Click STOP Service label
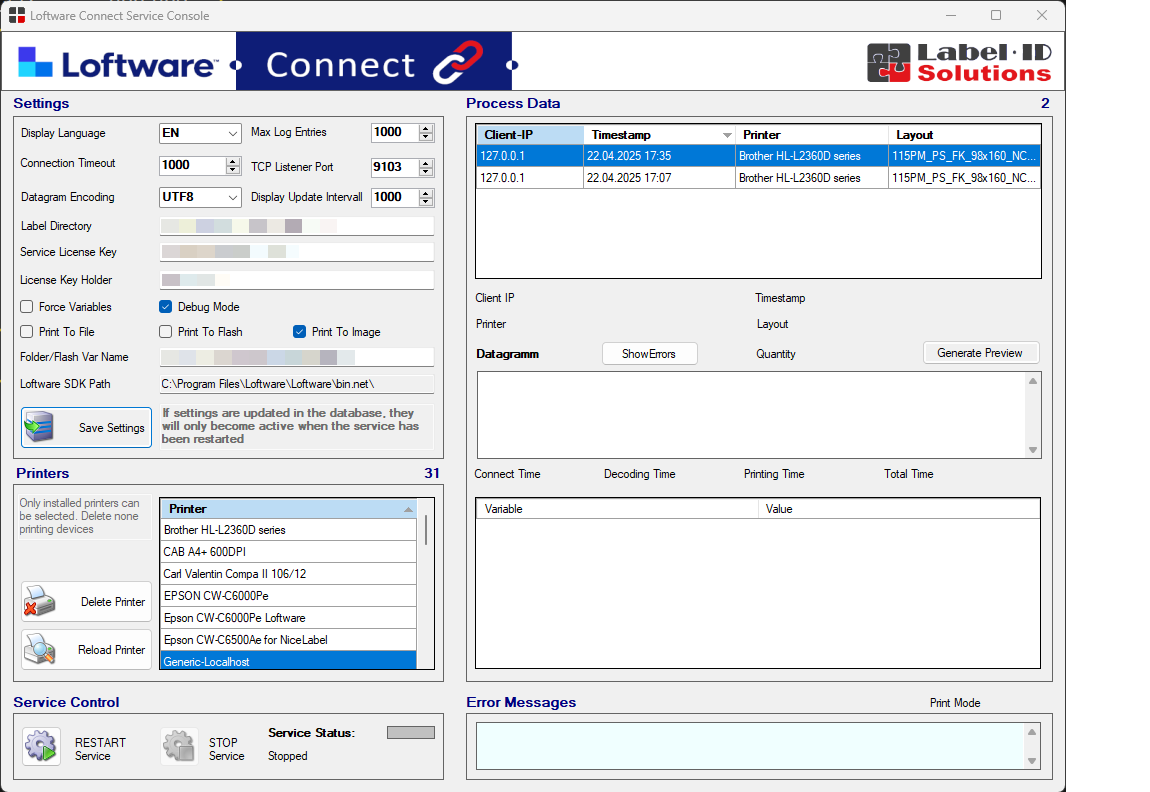Image resolution: width=1150 pixels, height=792 pixels. [x=227, y=749]
